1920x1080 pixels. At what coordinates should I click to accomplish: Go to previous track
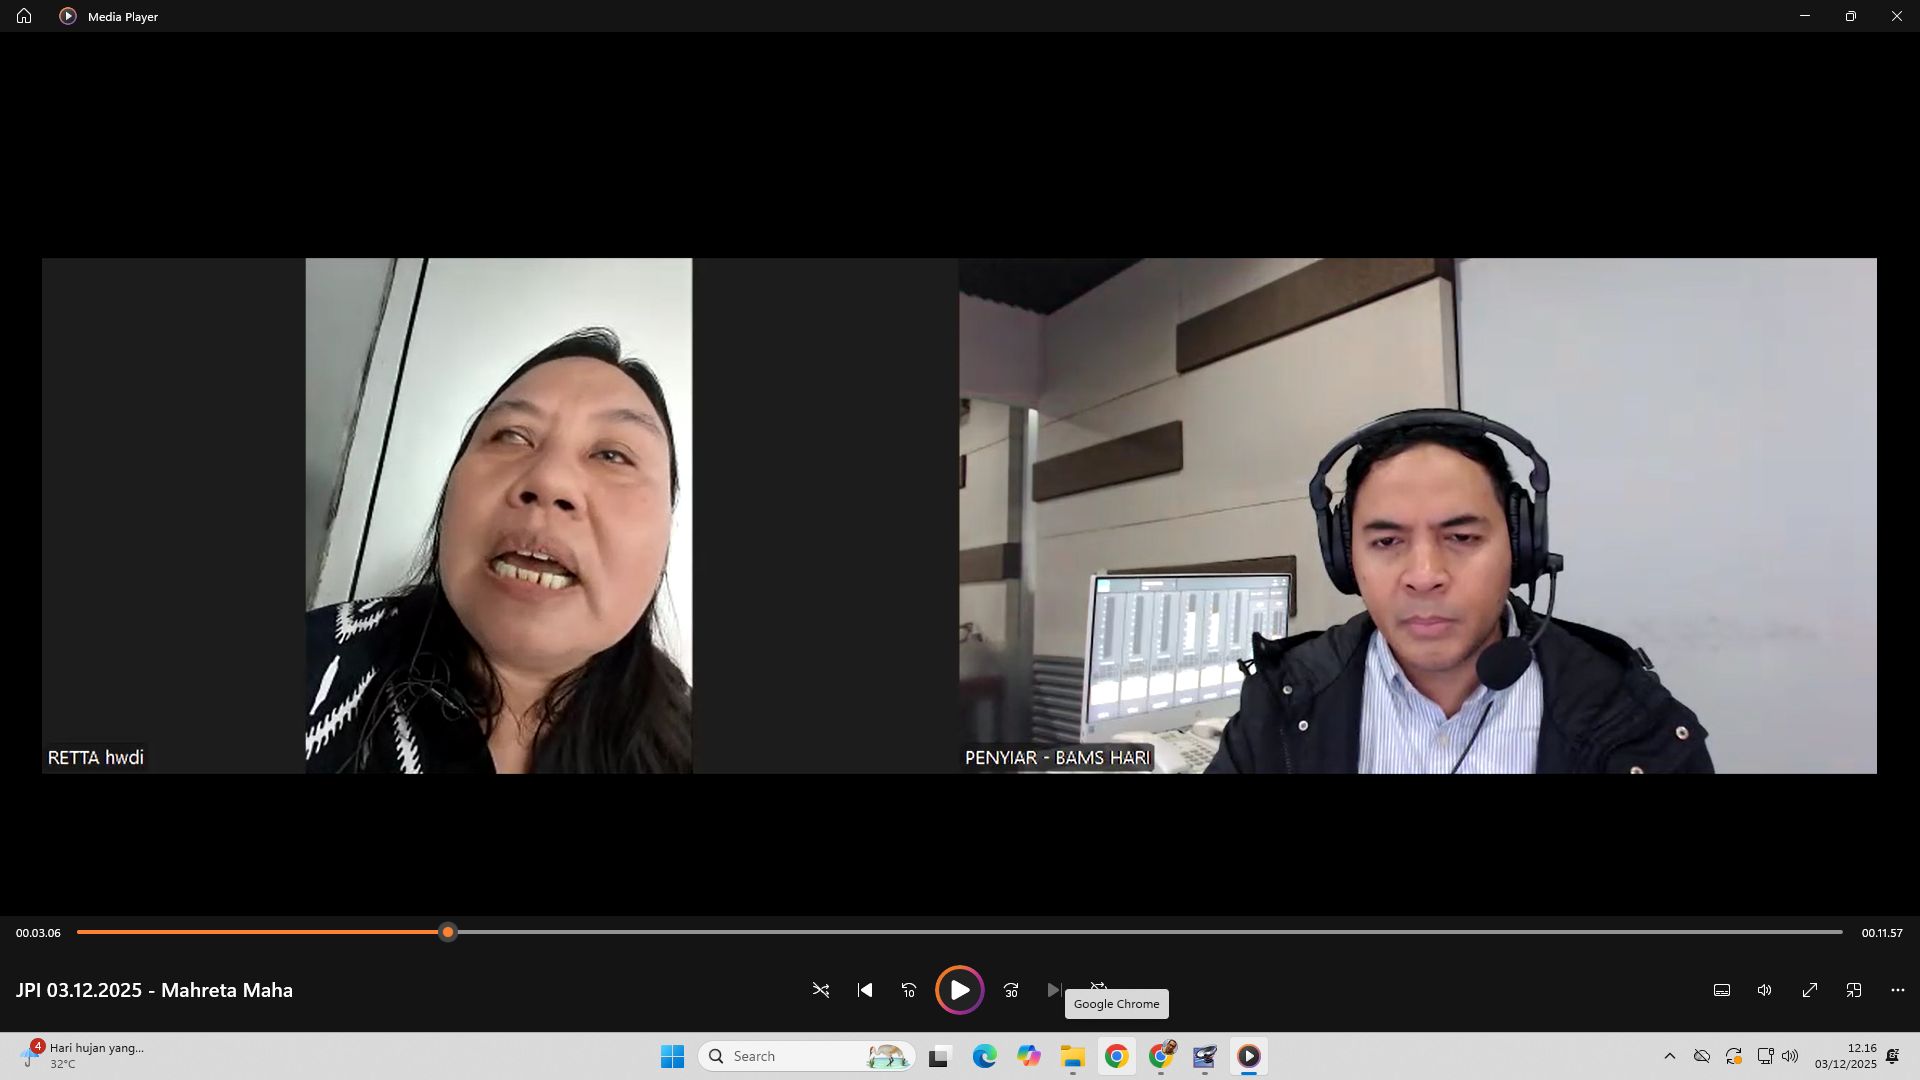[865, 990]
